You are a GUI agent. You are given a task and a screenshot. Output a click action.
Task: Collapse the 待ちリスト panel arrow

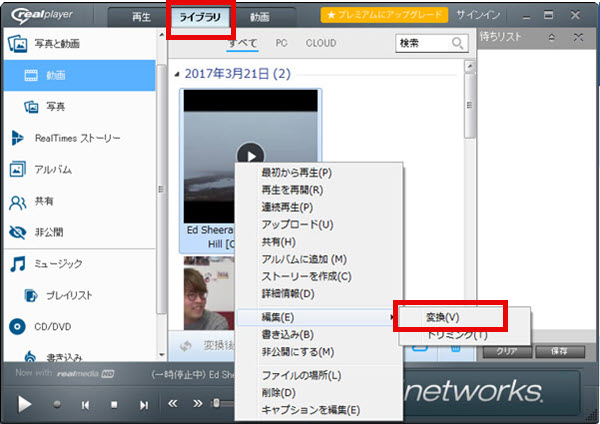(549, 36)
